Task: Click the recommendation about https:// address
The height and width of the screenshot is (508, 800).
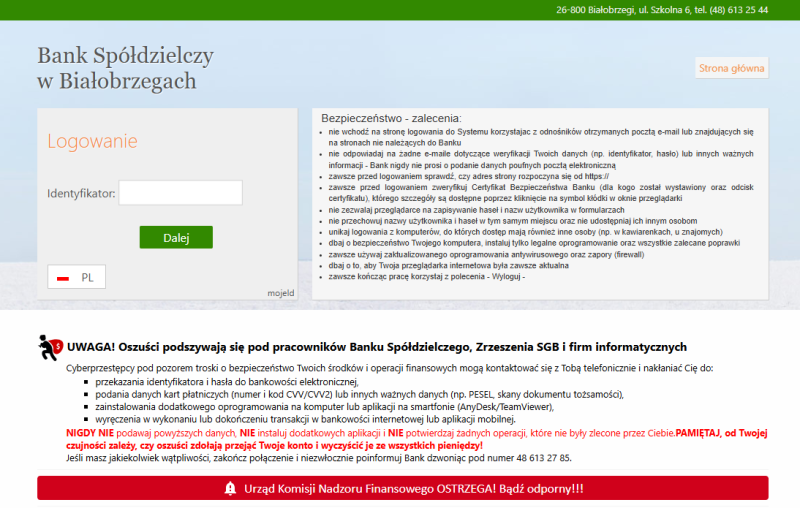Action: point(468,176)
